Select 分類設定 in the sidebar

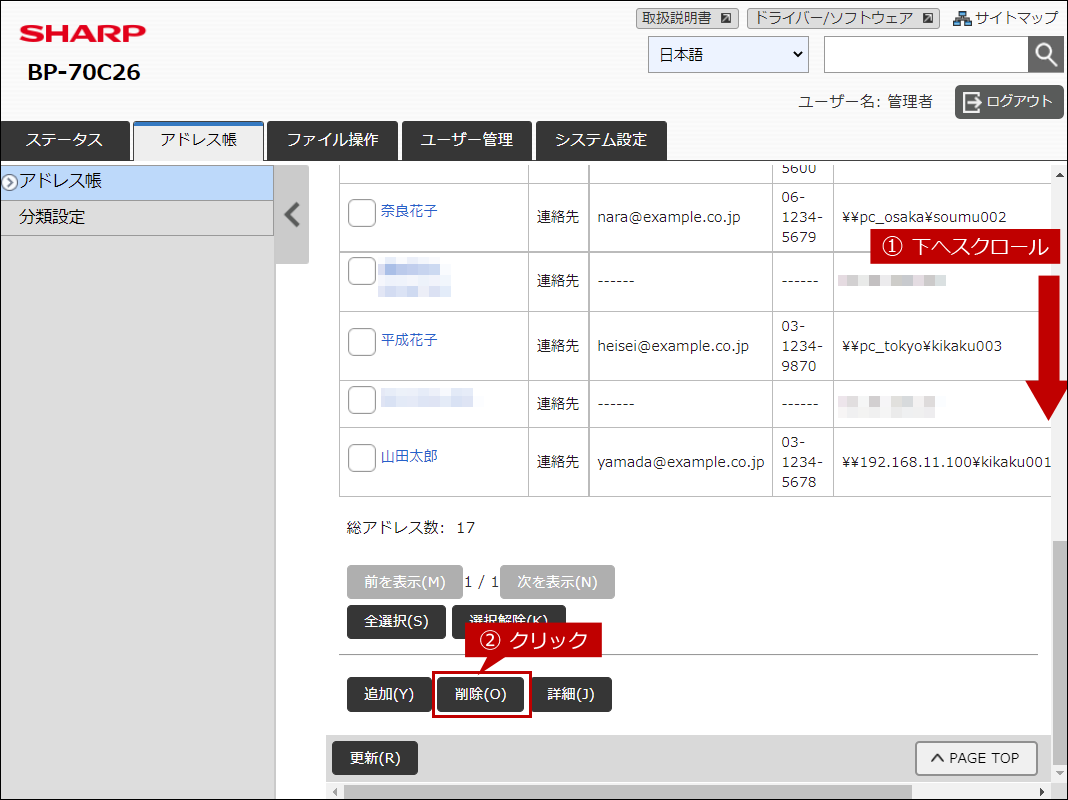136,217
